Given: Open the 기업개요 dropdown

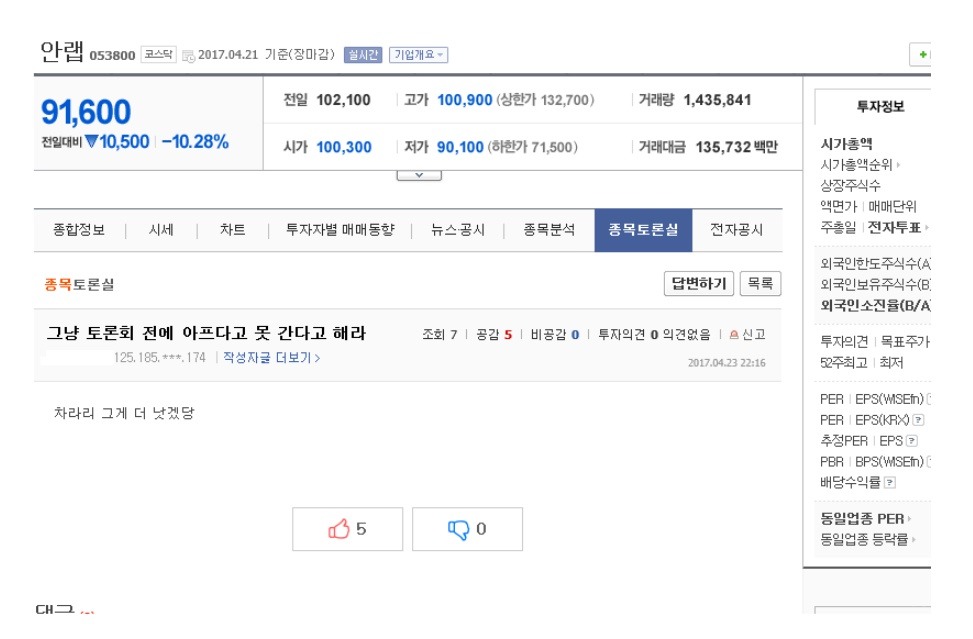Looking at the screenshot, I should pos(418,55).
